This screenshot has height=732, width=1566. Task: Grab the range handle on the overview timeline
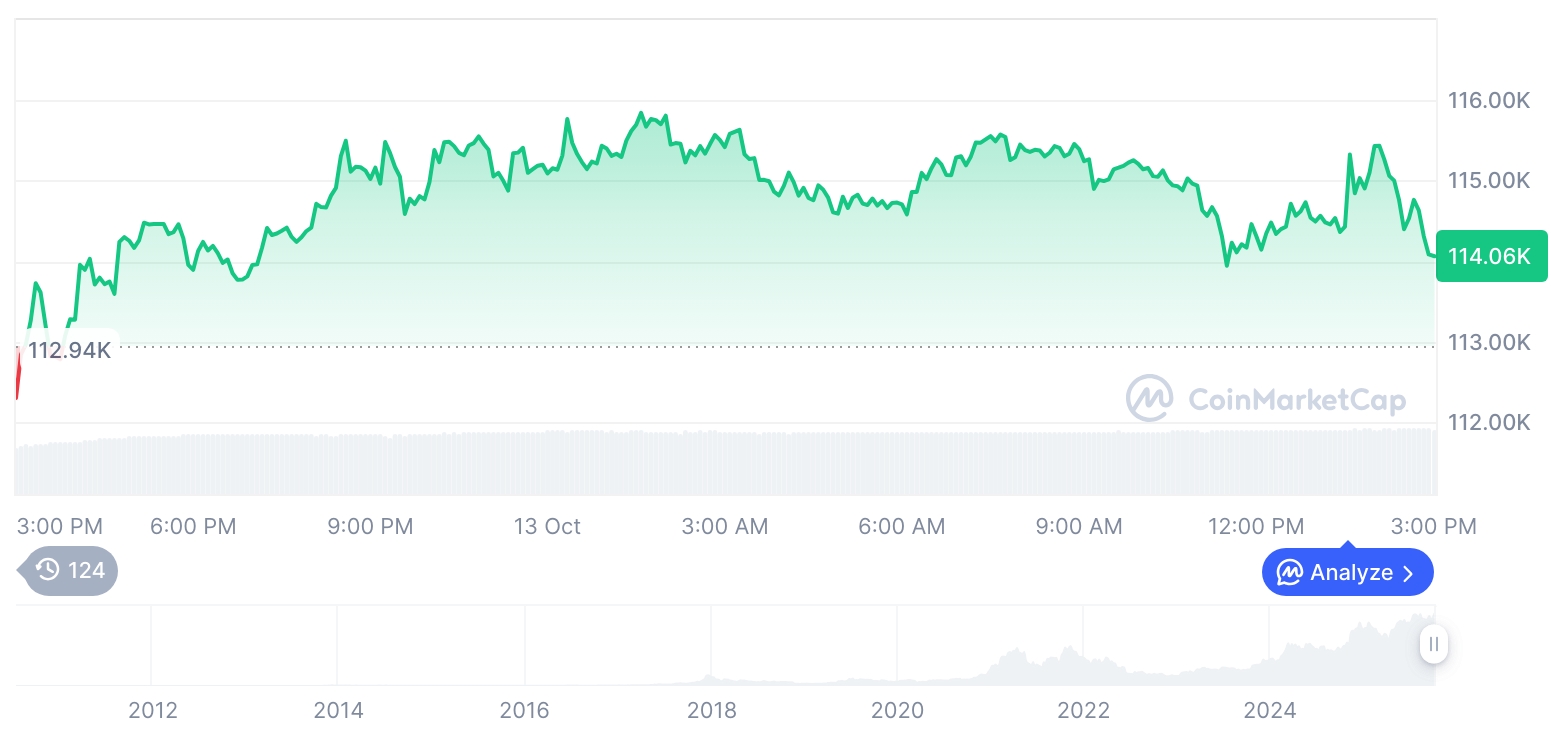pos(1433,644)
